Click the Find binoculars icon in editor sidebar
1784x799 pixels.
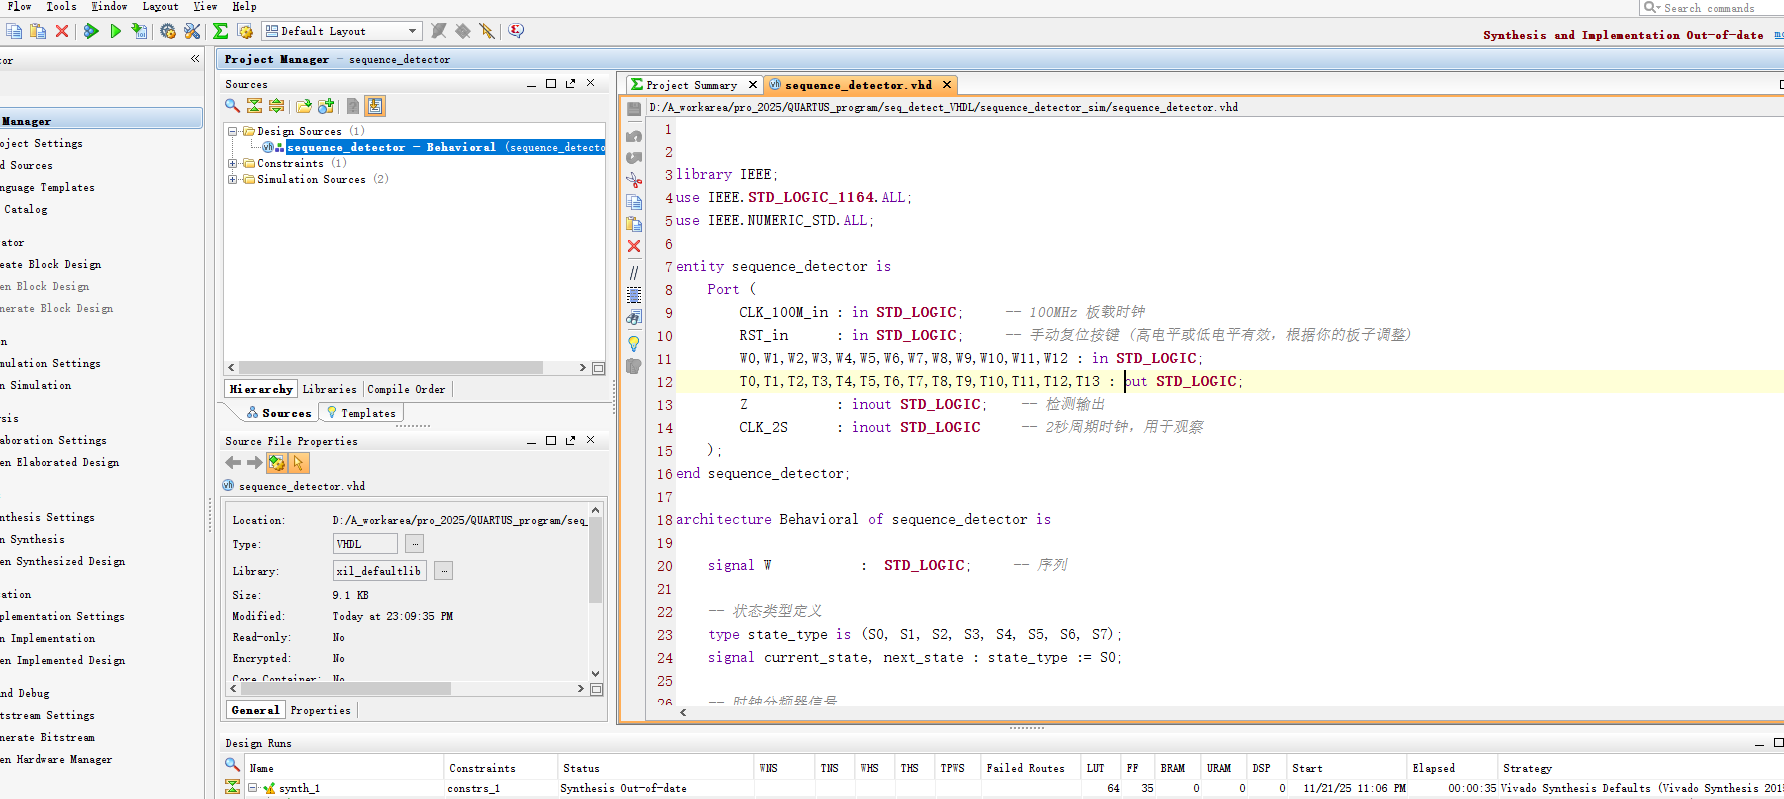coord(634,318)
